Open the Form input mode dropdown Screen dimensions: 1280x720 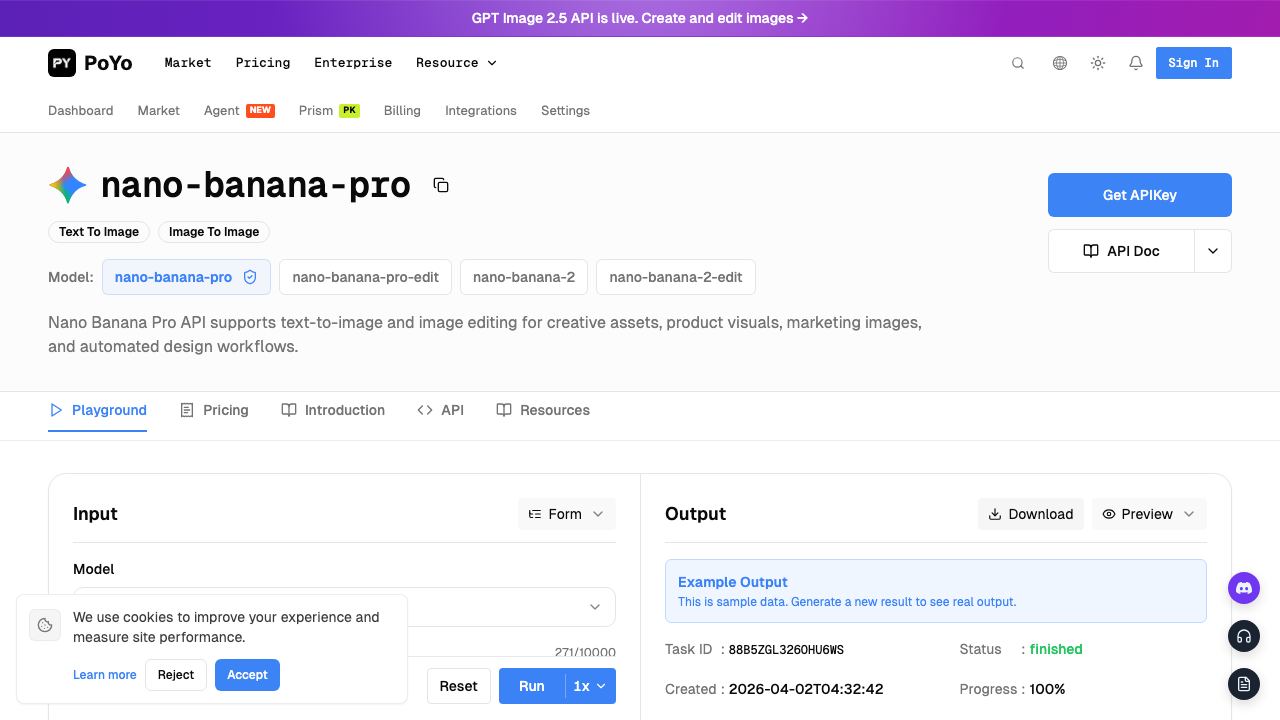point(566,514)
